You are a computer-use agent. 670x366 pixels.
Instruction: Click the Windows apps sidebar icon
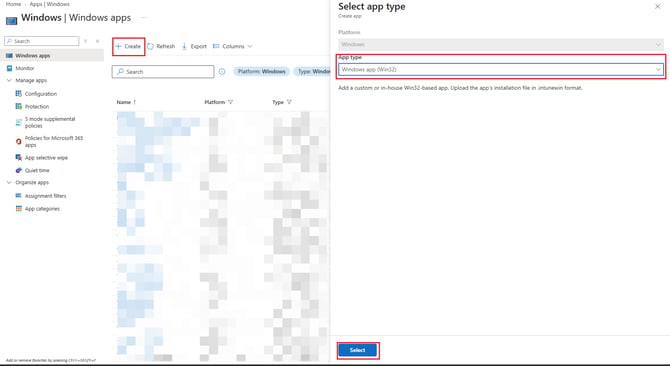(9, 56)
